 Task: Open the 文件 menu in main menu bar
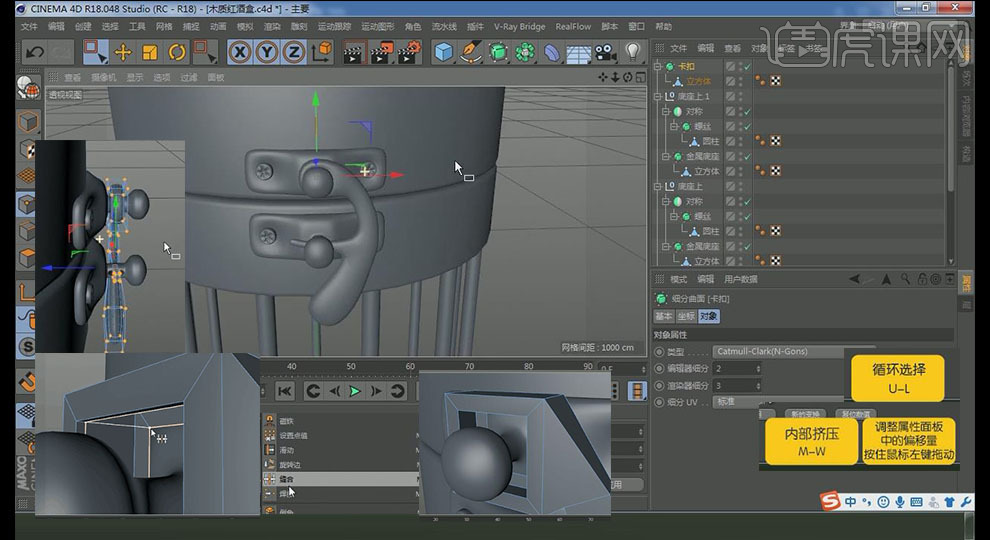coord(29,27)
